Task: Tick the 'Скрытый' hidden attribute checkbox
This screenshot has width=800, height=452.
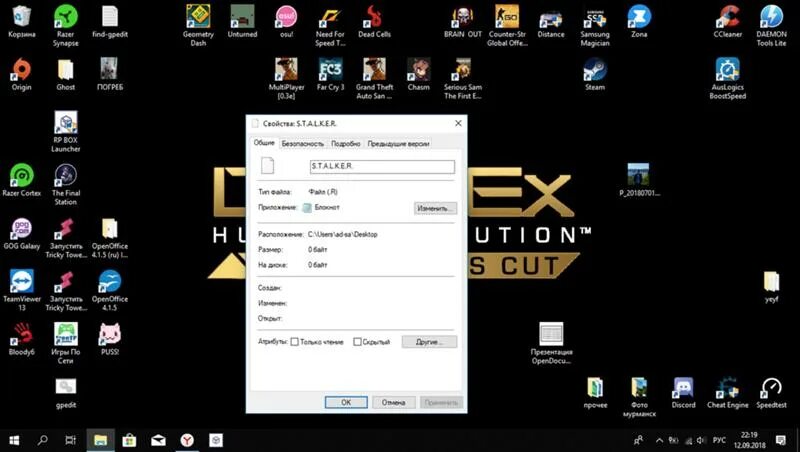Action: tap(357, 342)
